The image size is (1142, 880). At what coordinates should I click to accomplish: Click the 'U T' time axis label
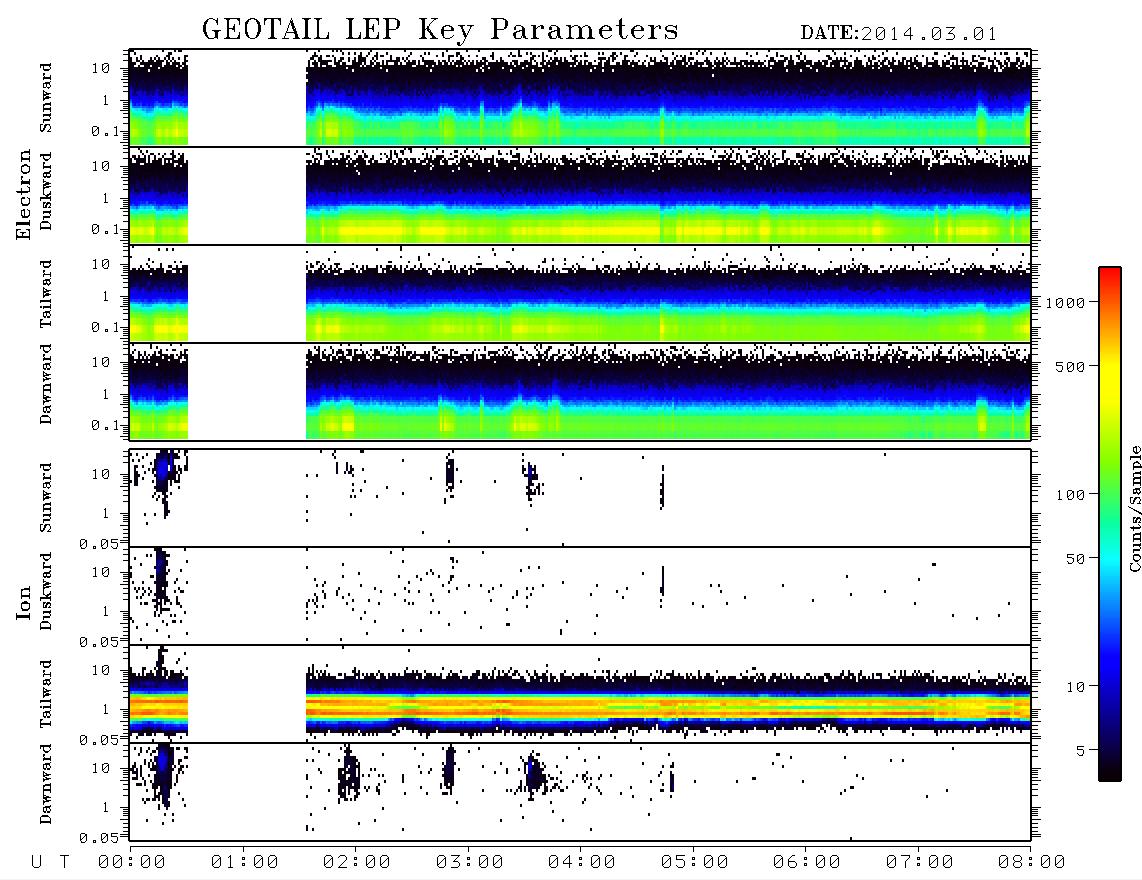(x=50, y=863)
